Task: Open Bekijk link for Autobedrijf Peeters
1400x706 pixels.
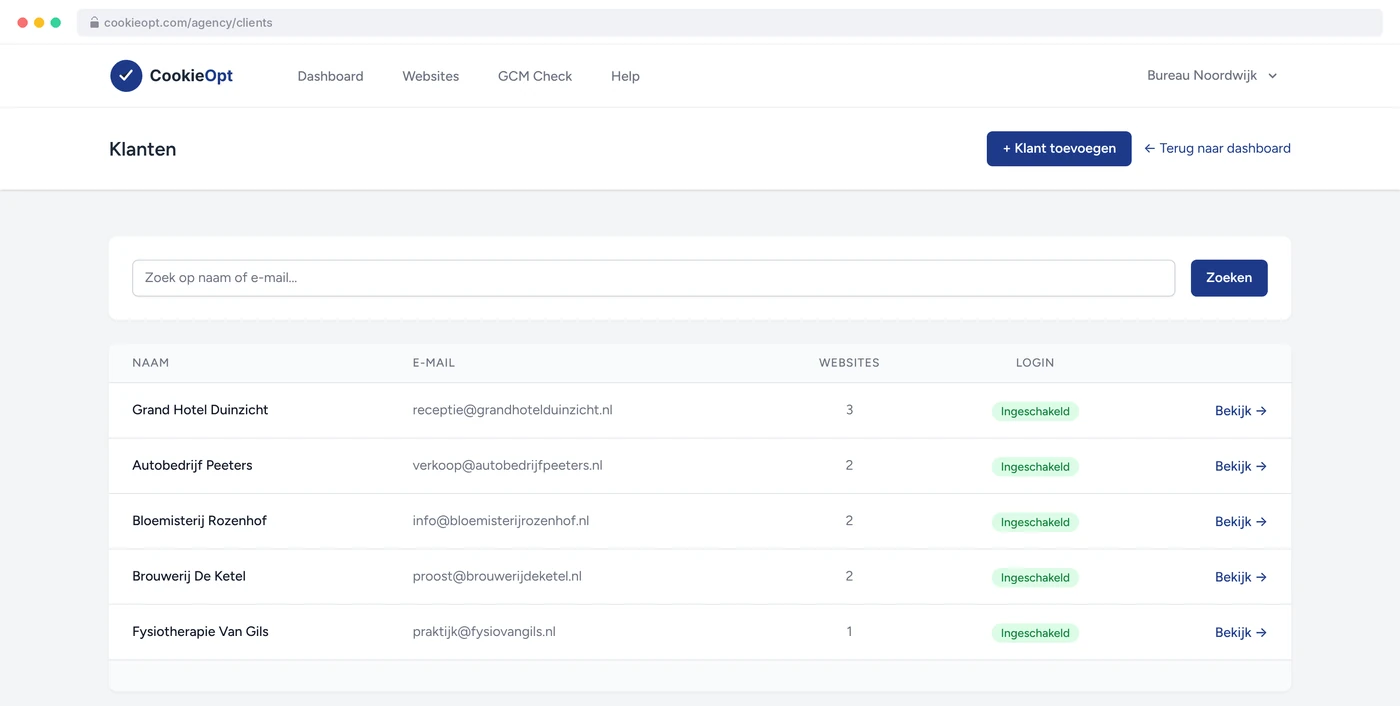Action: point(1241,466)
